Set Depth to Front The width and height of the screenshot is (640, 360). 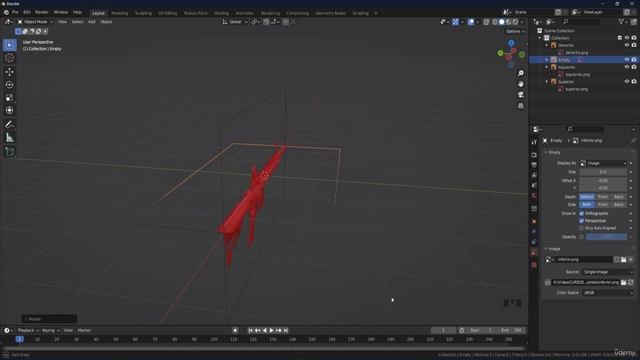[x=603, y=197]
